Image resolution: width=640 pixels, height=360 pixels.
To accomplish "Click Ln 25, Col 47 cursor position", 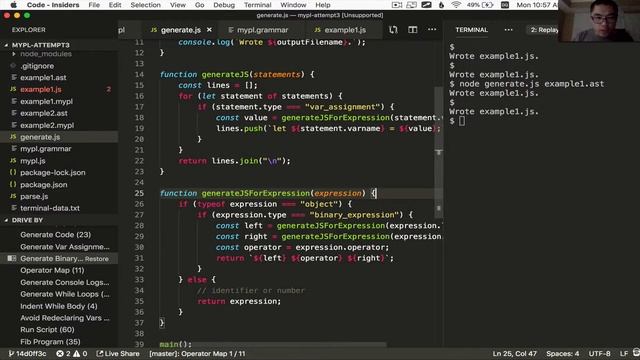I will tap(514, 353).
